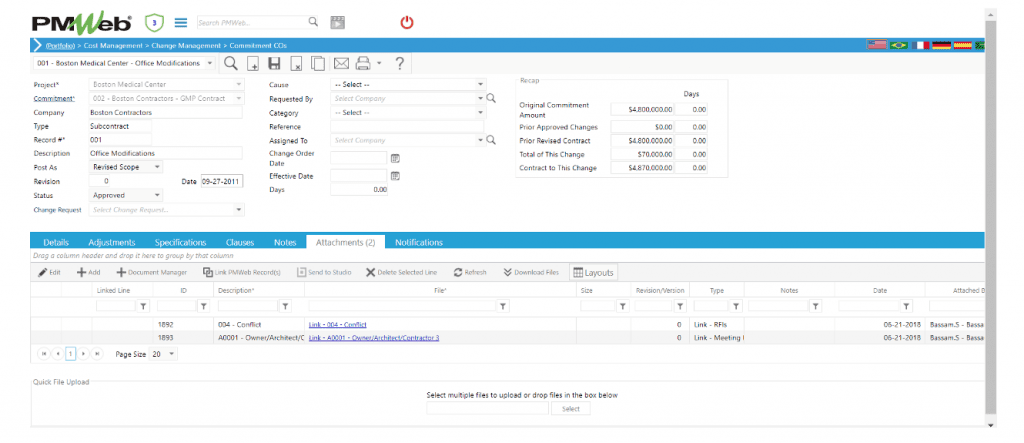Click the Document Manager button

point(152,272)
